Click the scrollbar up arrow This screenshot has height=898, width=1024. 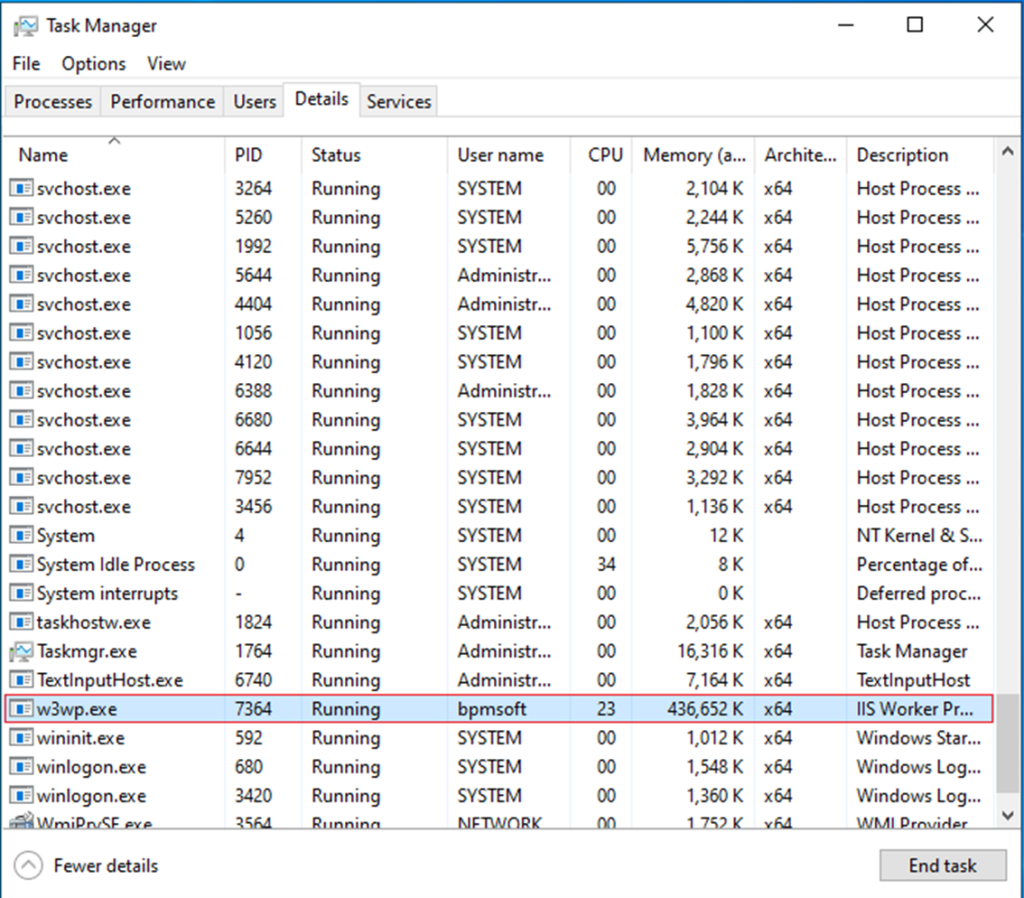(1008, 152)
